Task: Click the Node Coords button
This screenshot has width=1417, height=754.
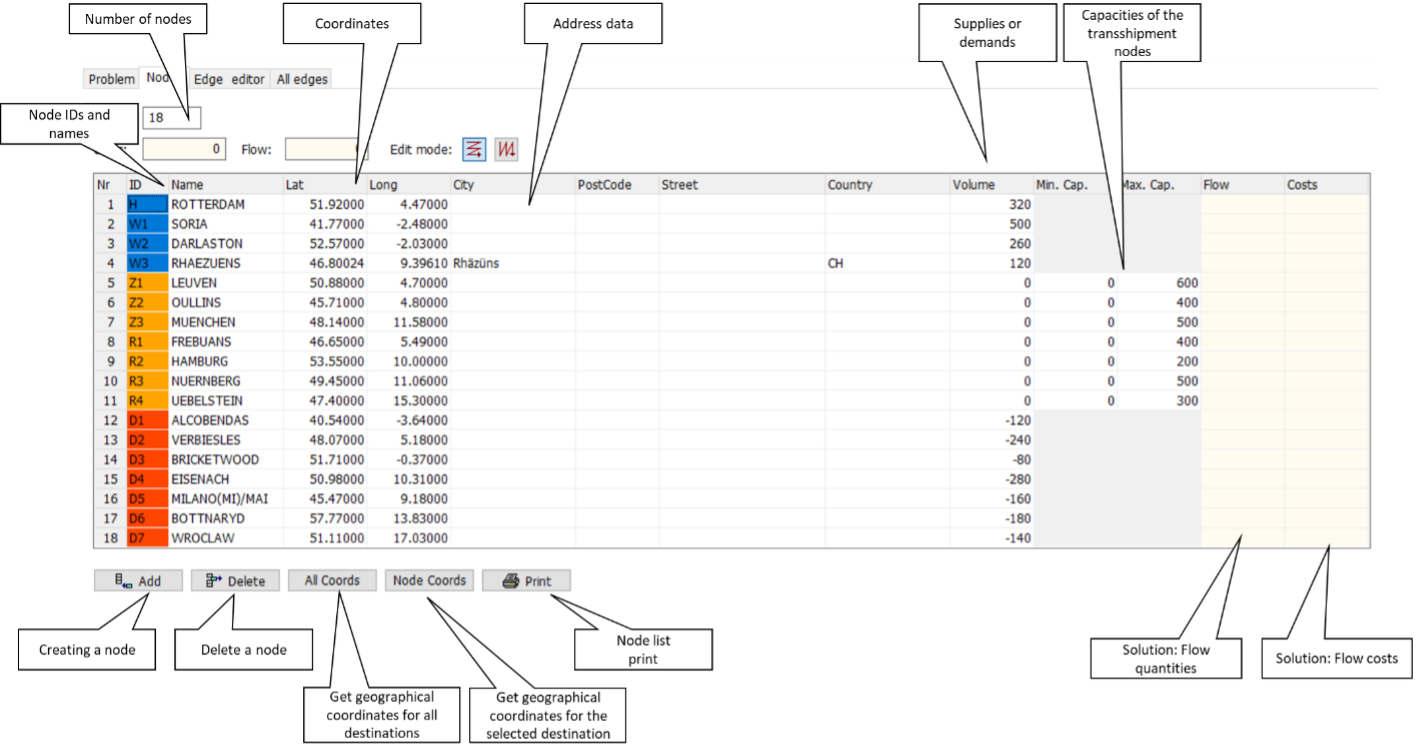Action: pyautogui.click(x=429, y=580)
